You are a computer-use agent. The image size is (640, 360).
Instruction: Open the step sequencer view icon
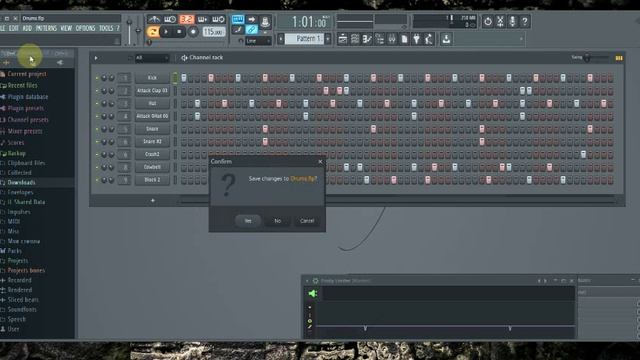pyautogui.click(x=355, y=39)
